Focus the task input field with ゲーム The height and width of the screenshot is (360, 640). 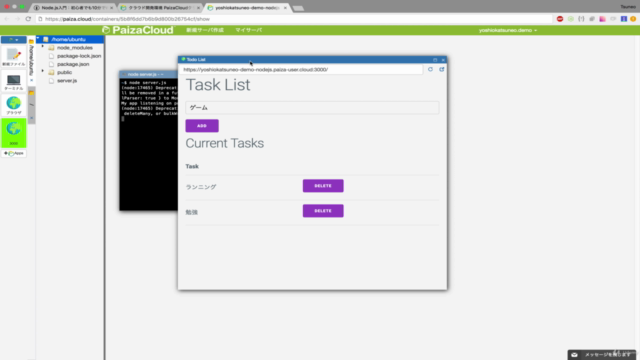pyautogui.click(x=312, y=108)
